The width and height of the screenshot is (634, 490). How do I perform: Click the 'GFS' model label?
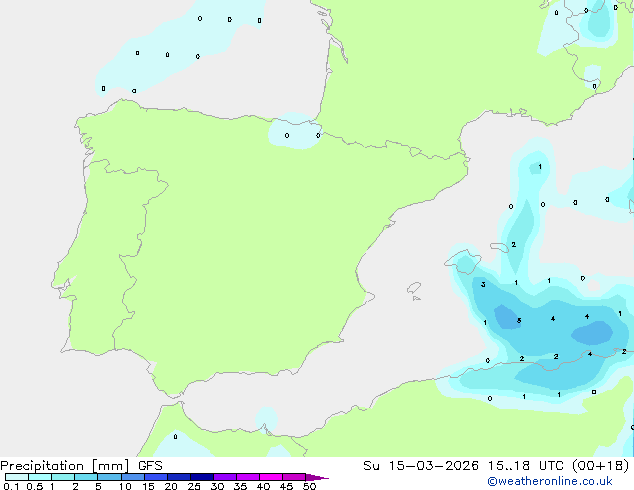coord(150,466)
